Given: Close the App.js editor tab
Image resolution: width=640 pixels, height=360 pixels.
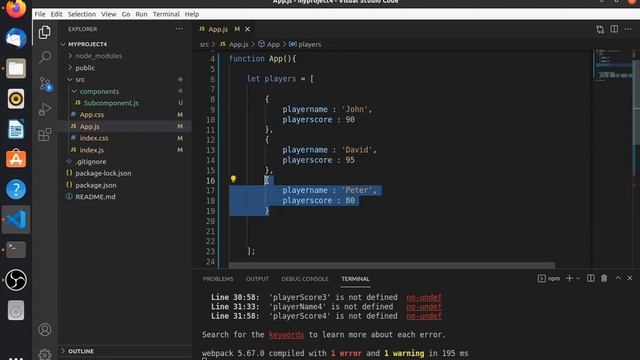Looking at the screenshot, I should coord(247,29).
